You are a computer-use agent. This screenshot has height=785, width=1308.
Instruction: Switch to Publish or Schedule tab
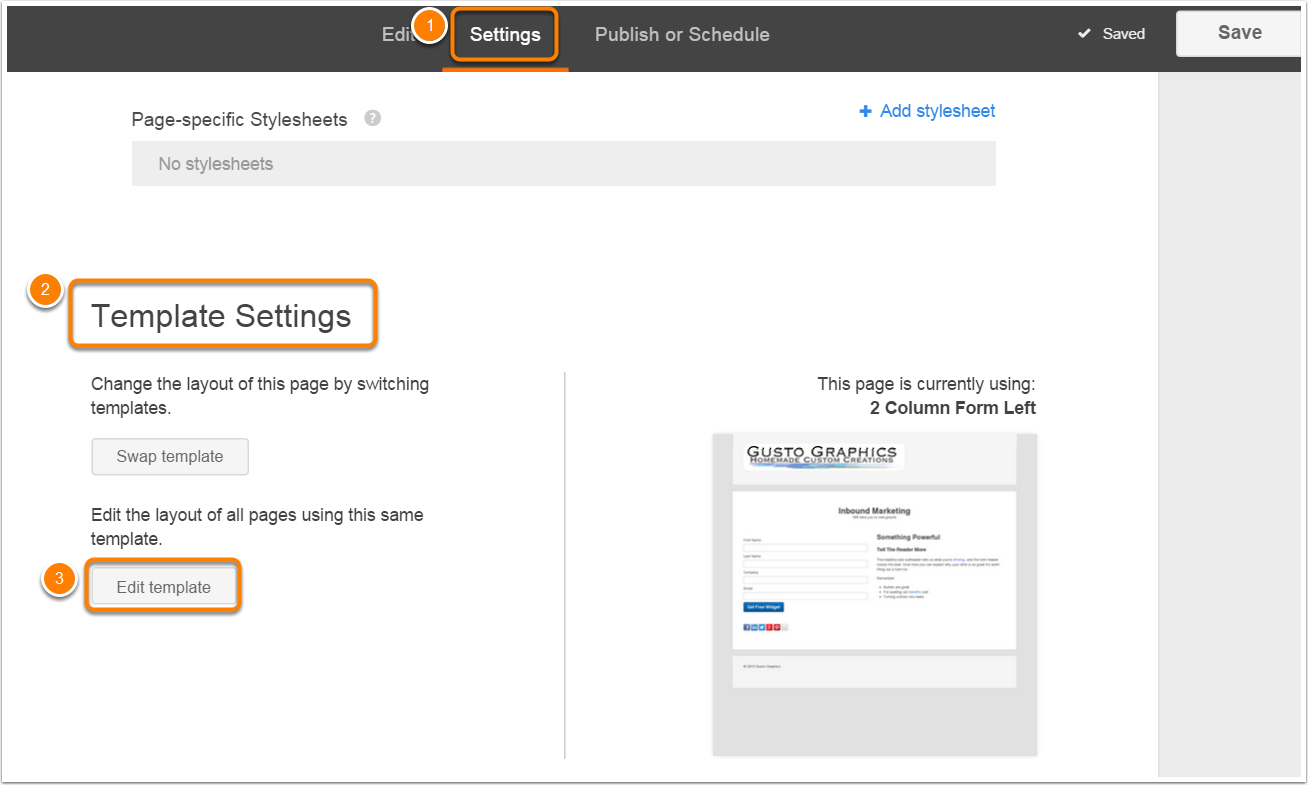682,35
